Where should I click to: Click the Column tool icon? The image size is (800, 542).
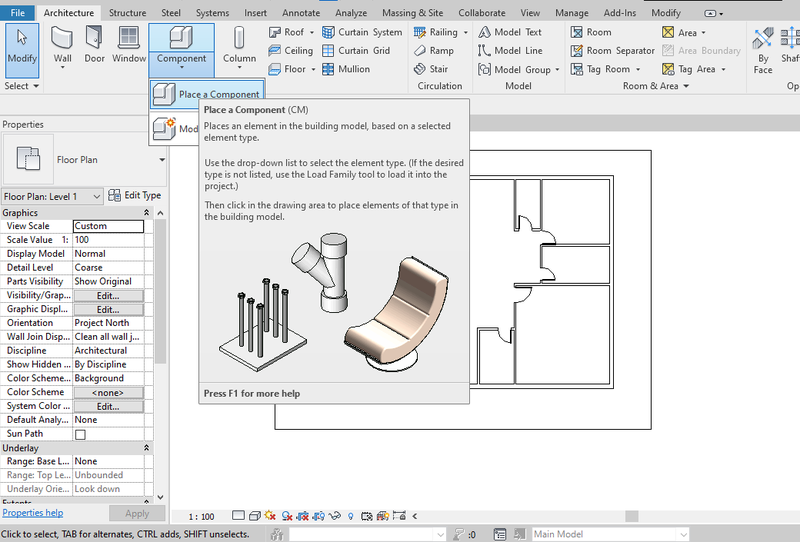tap(239, 39)
